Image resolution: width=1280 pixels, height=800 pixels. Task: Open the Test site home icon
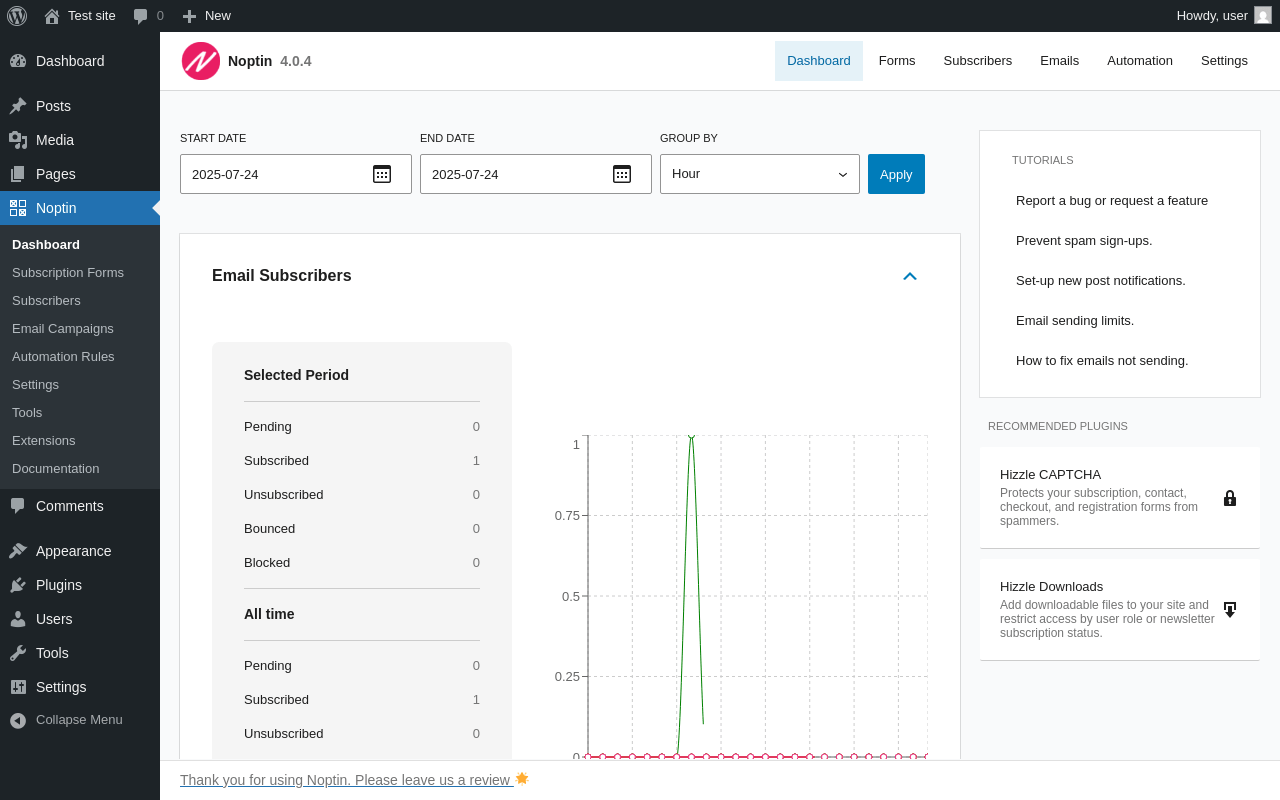52,16
